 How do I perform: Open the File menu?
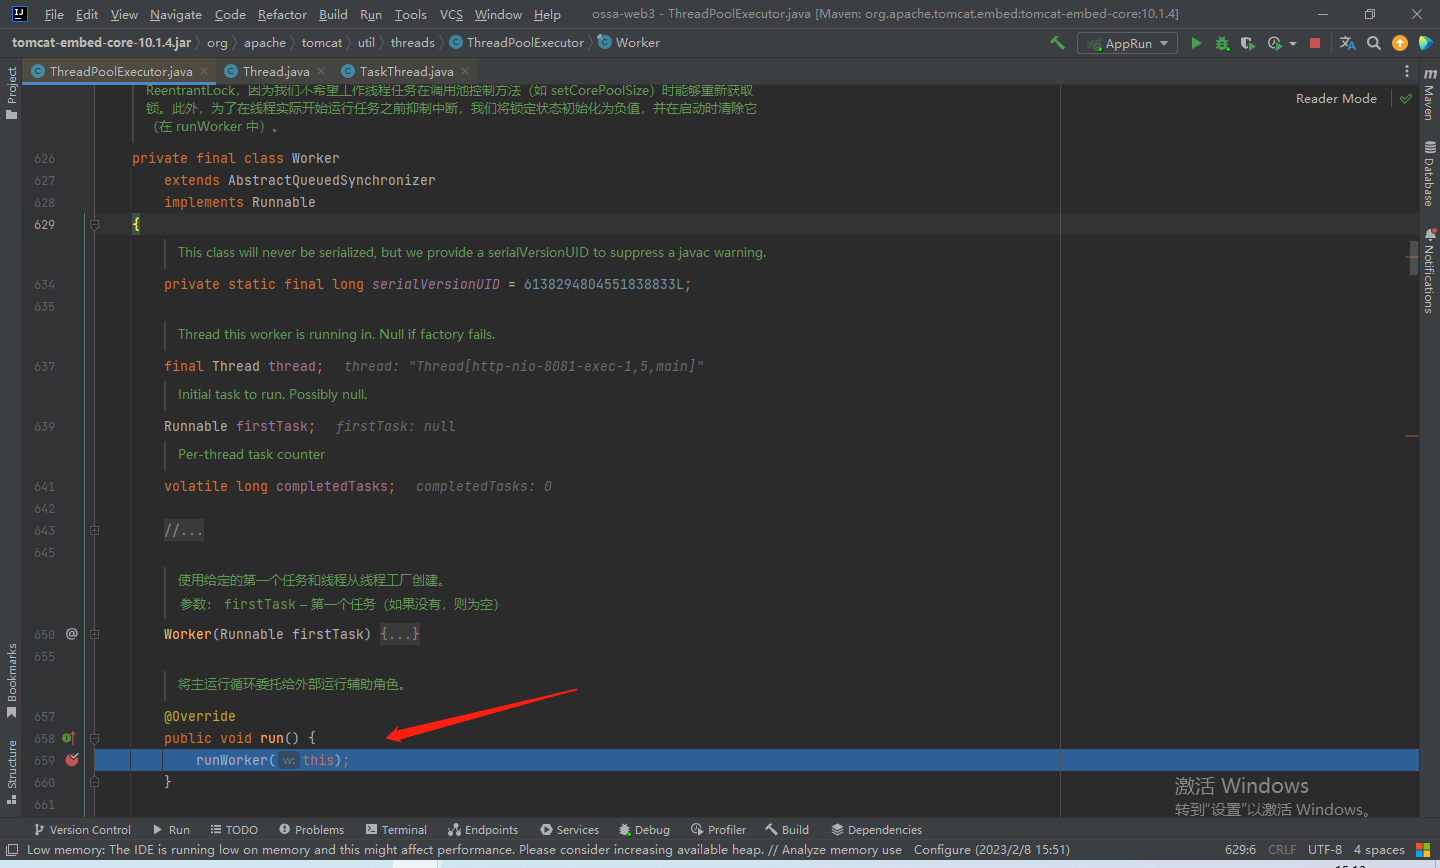(54, 14)
